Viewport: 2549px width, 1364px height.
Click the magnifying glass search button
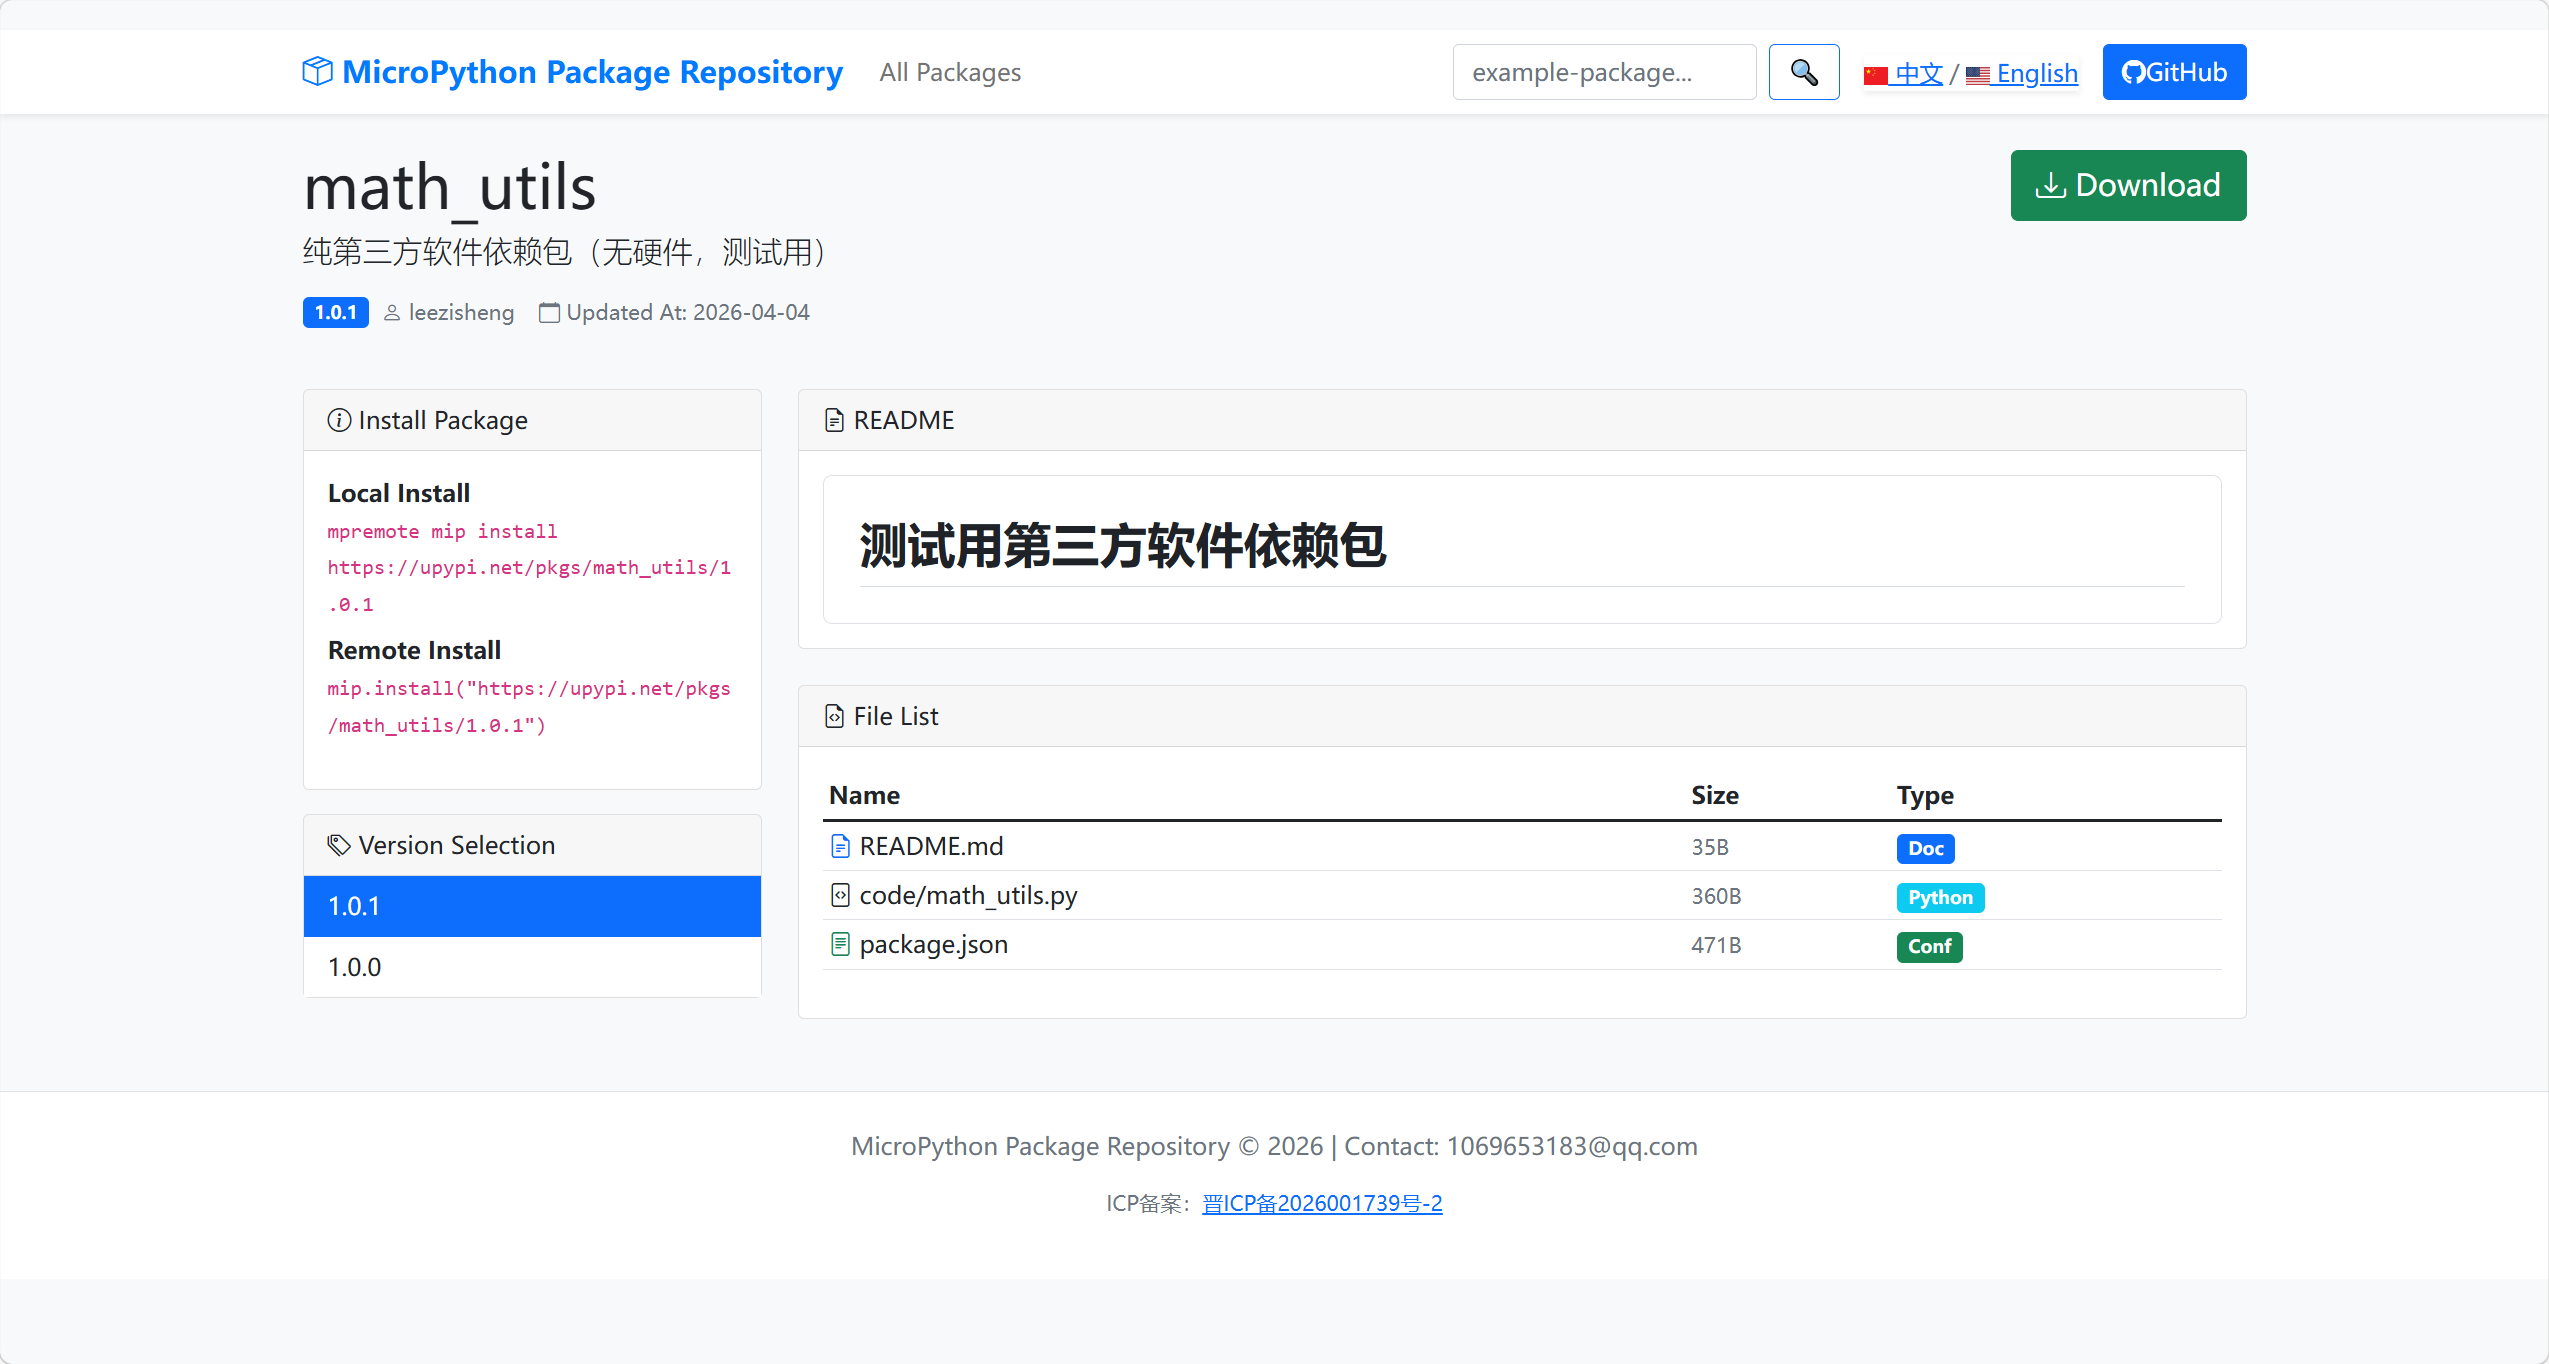[1803, 72]
